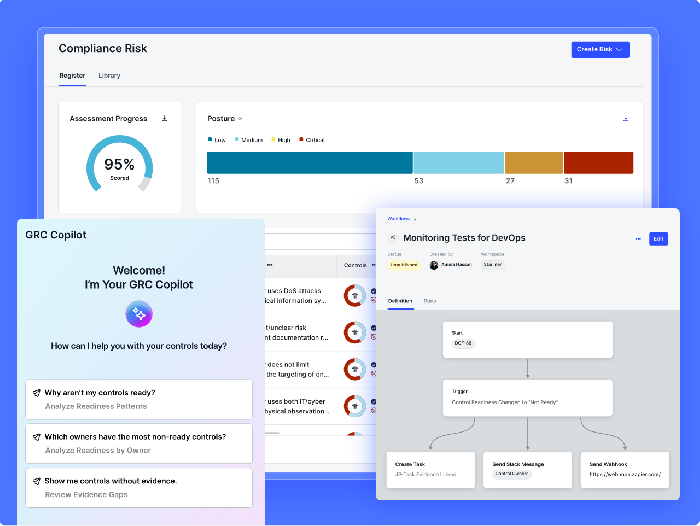Click the status badge under Status label
This screenshot has width=700, height=526.
404,265
